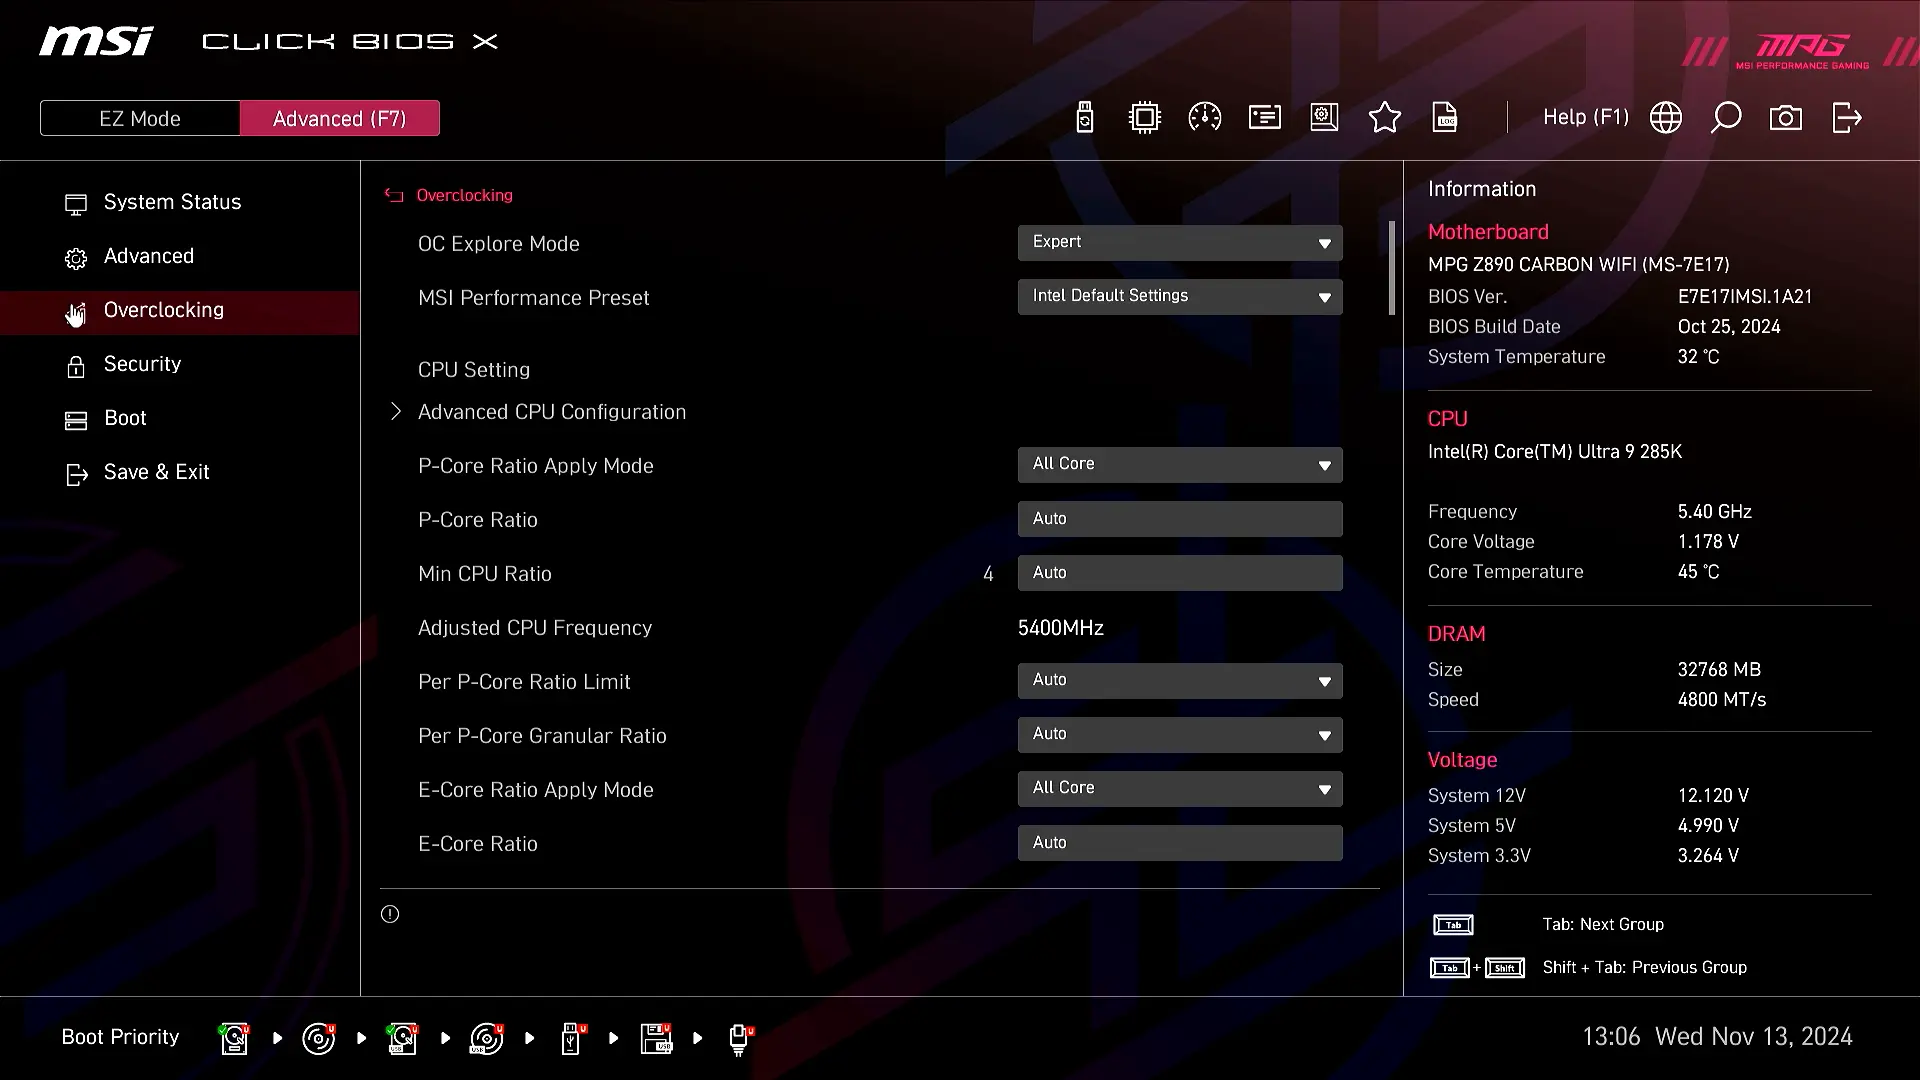
Task: Click the globe language icon
Action: click(1665, 118)
